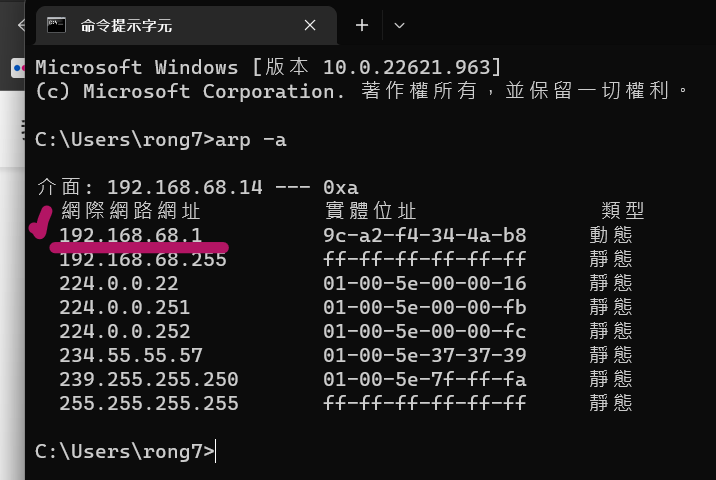This screenshot has height=480, width=716.
Task: Click the MAC address 9c-a2-f4-34-4a-b8
Action: point(425,235)
